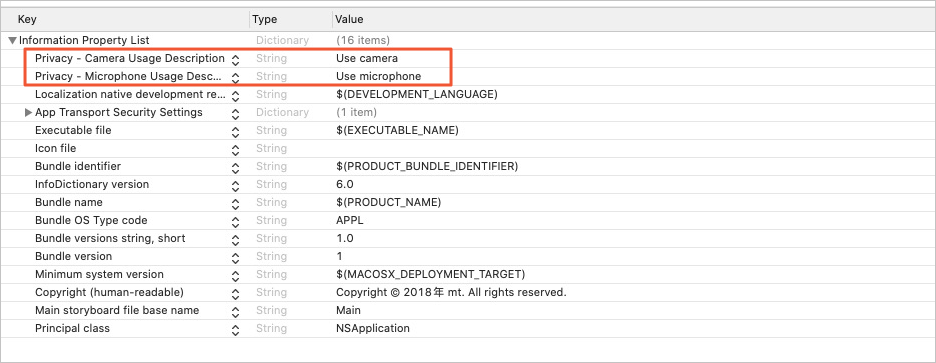This screenshot has width=936, height=363.
Task: Click the APPL value
Action: point(350,220)
